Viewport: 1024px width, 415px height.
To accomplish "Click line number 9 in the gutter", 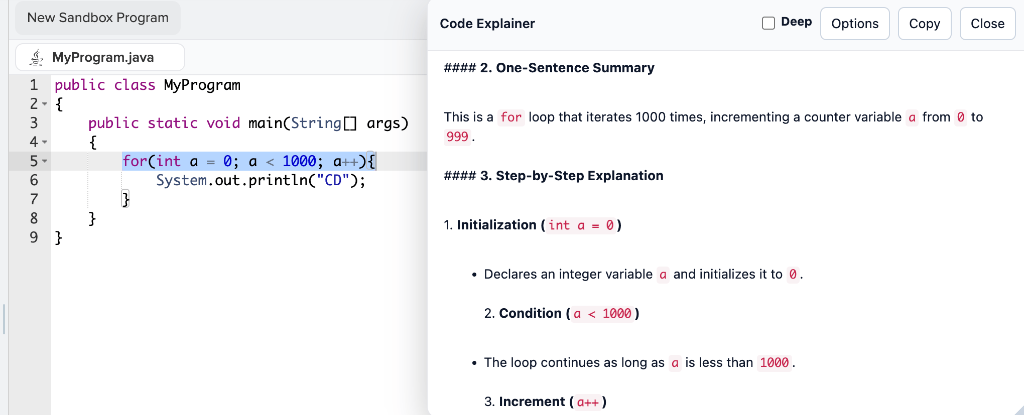I will tap(34, 237).
